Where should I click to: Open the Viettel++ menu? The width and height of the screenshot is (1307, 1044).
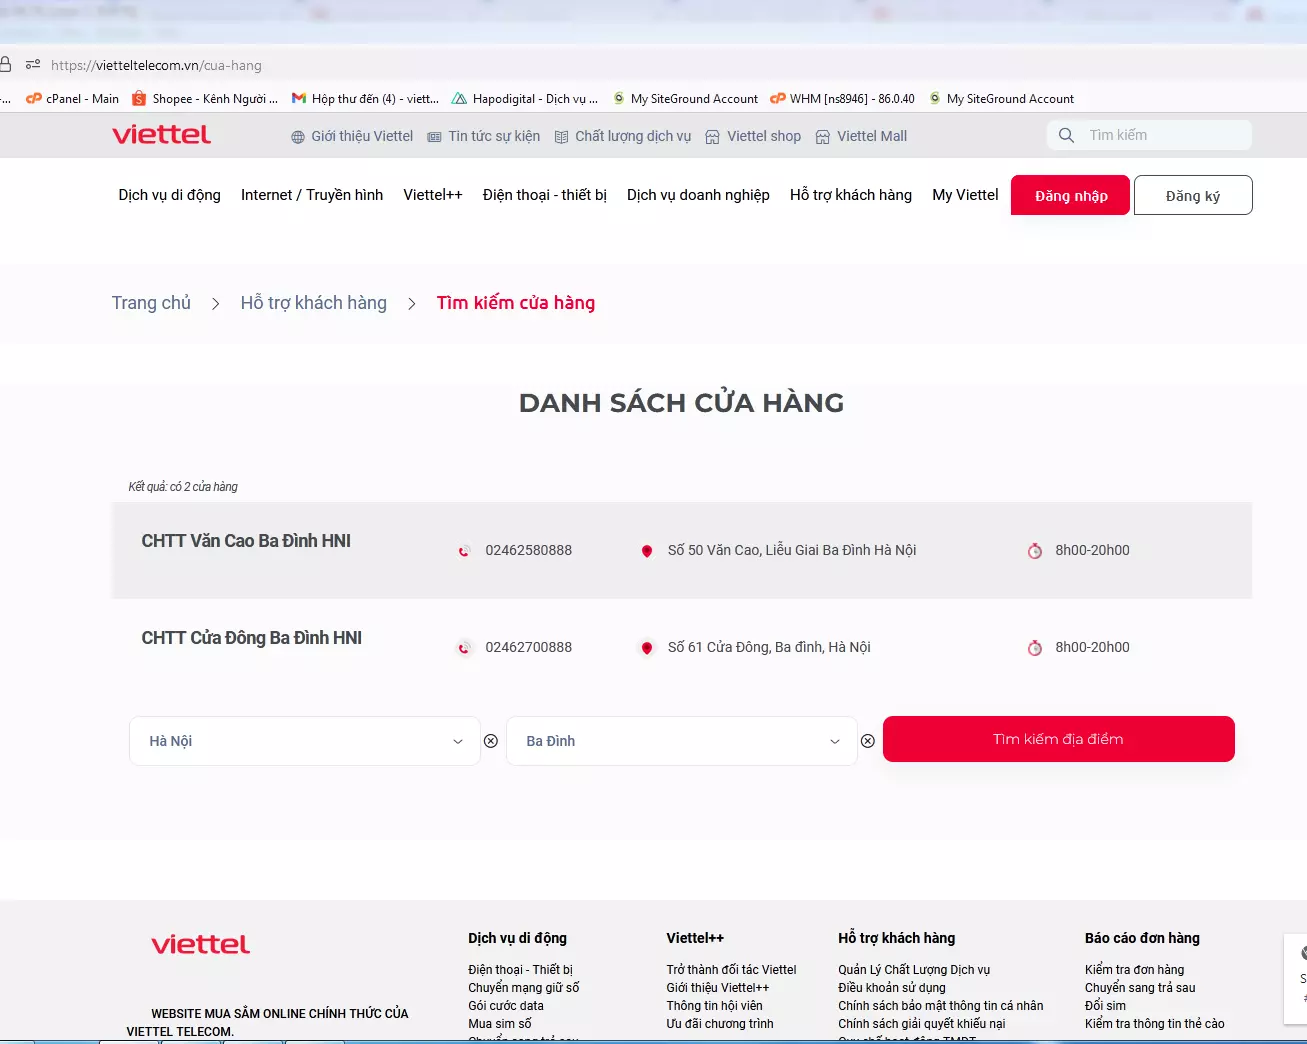pyautogui.click(x=433, y=195)
